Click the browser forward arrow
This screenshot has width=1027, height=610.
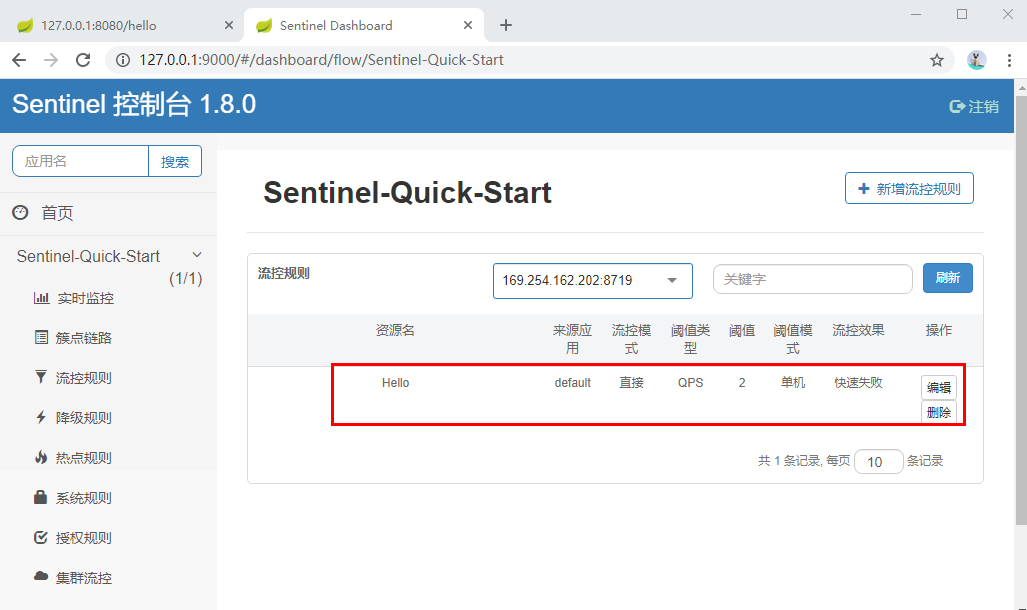(x=50, y=60)
